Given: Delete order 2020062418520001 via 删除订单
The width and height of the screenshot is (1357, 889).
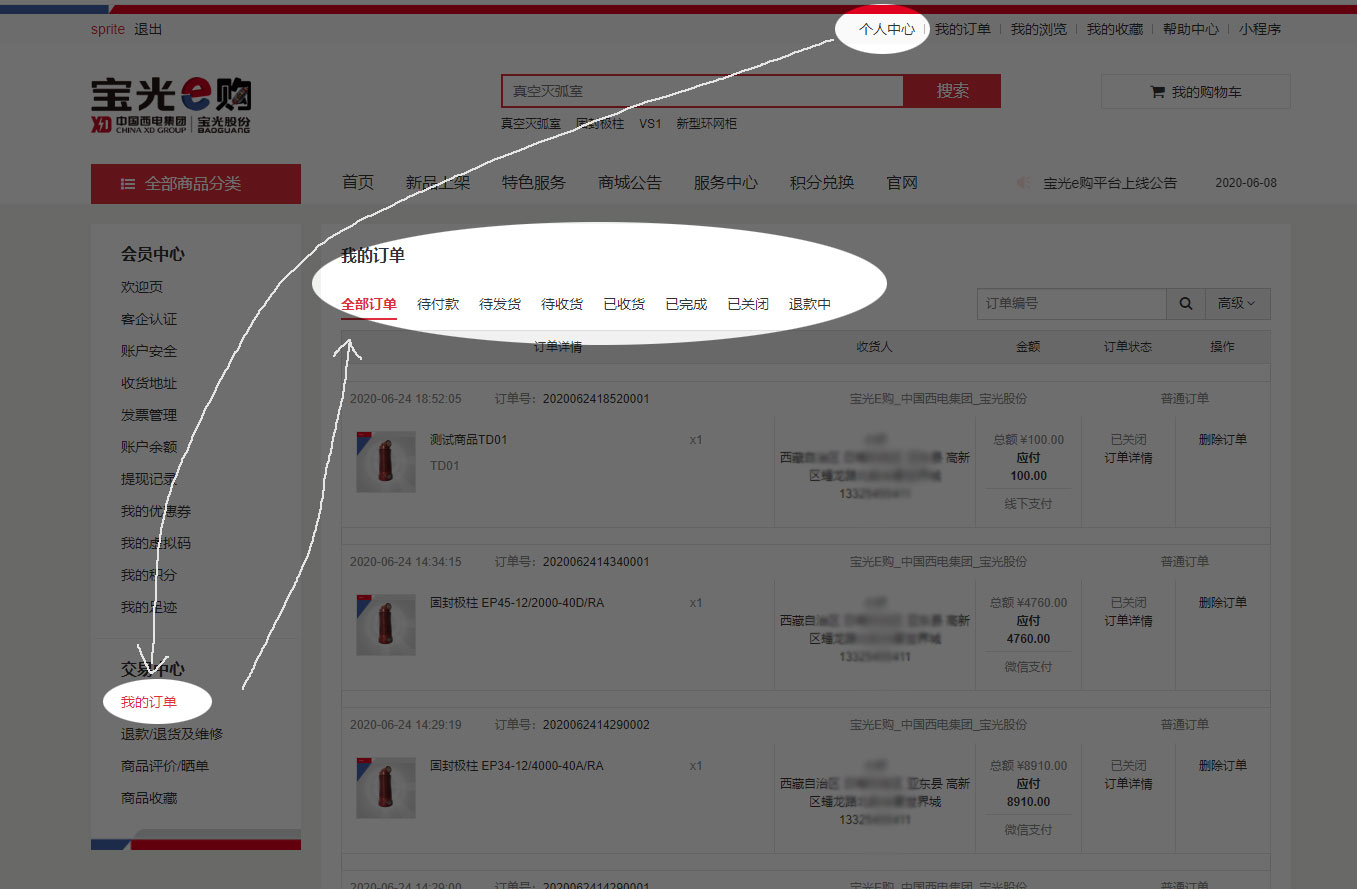Looking at the screenshot, I should pyautogui.click(x=1223, y=439).
